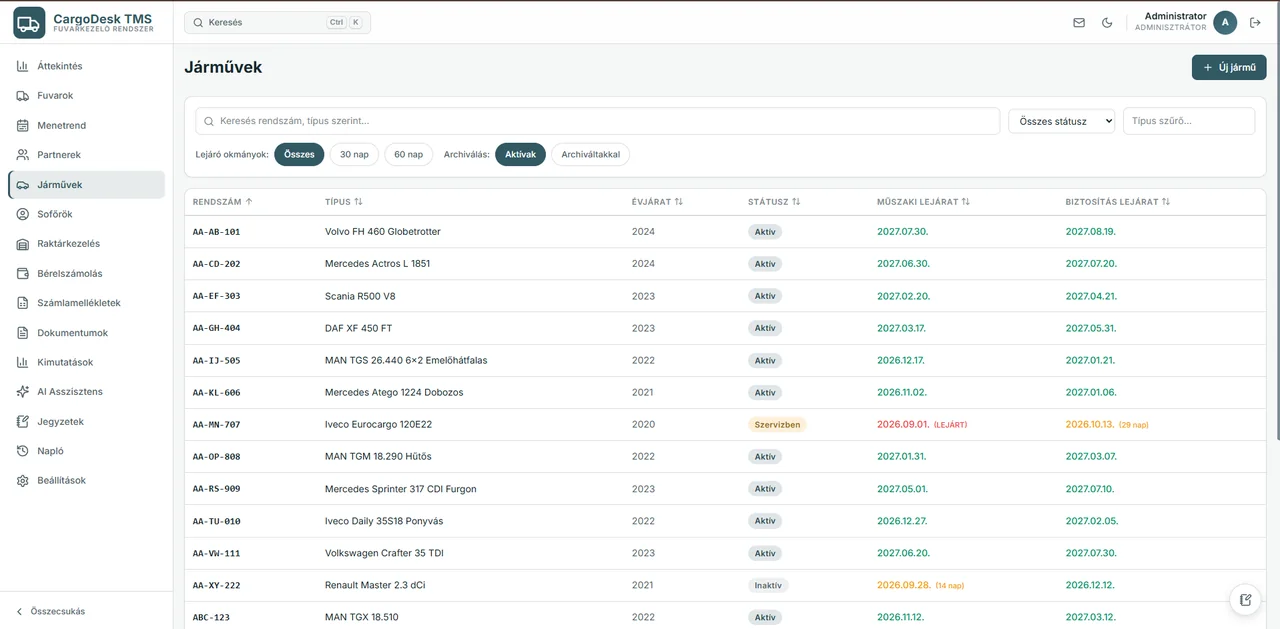
Task: Select the 60 nap expiring documents filter
Action: click(x=408, y=155)
